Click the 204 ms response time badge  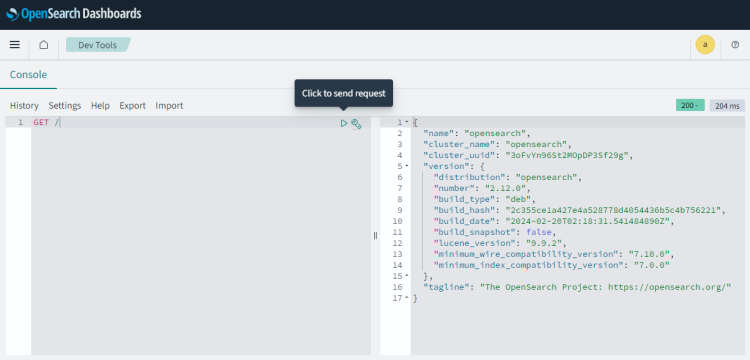tap(727, 106)
